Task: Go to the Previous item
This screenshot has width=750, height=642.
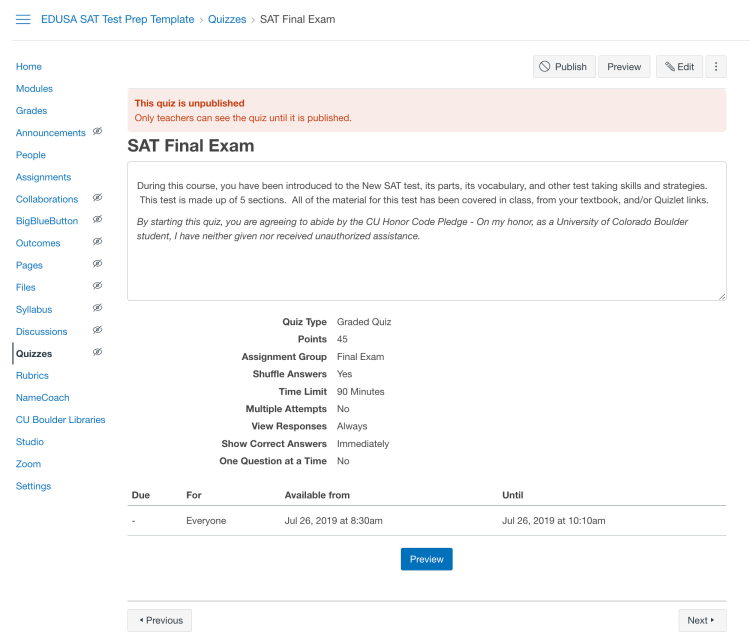Action: pyautogui.click(x=160, y=620)
